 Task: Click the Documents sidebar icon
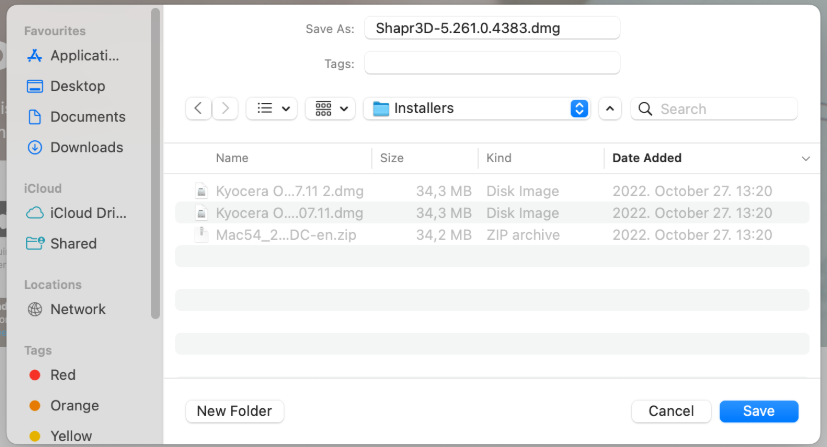coord(35,116)
